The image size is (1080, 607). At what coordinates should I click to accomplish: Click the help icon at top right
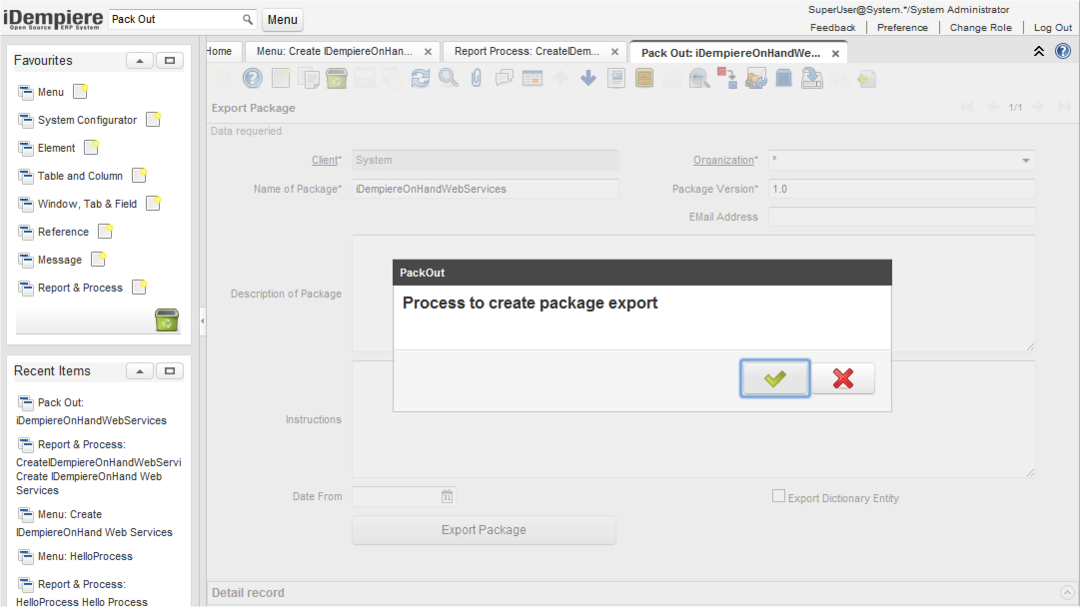1063,51
